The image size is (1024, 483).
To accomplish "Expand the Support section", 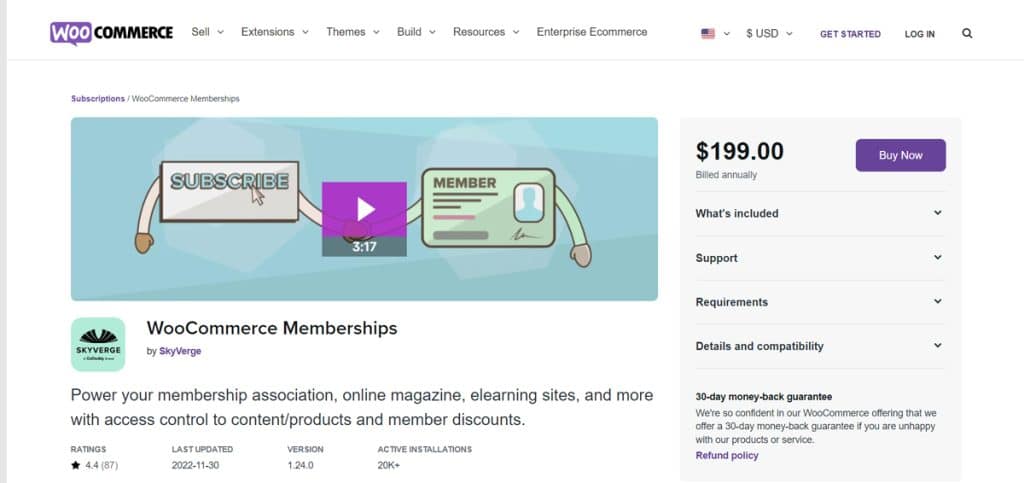I will [x=819, y=258].
